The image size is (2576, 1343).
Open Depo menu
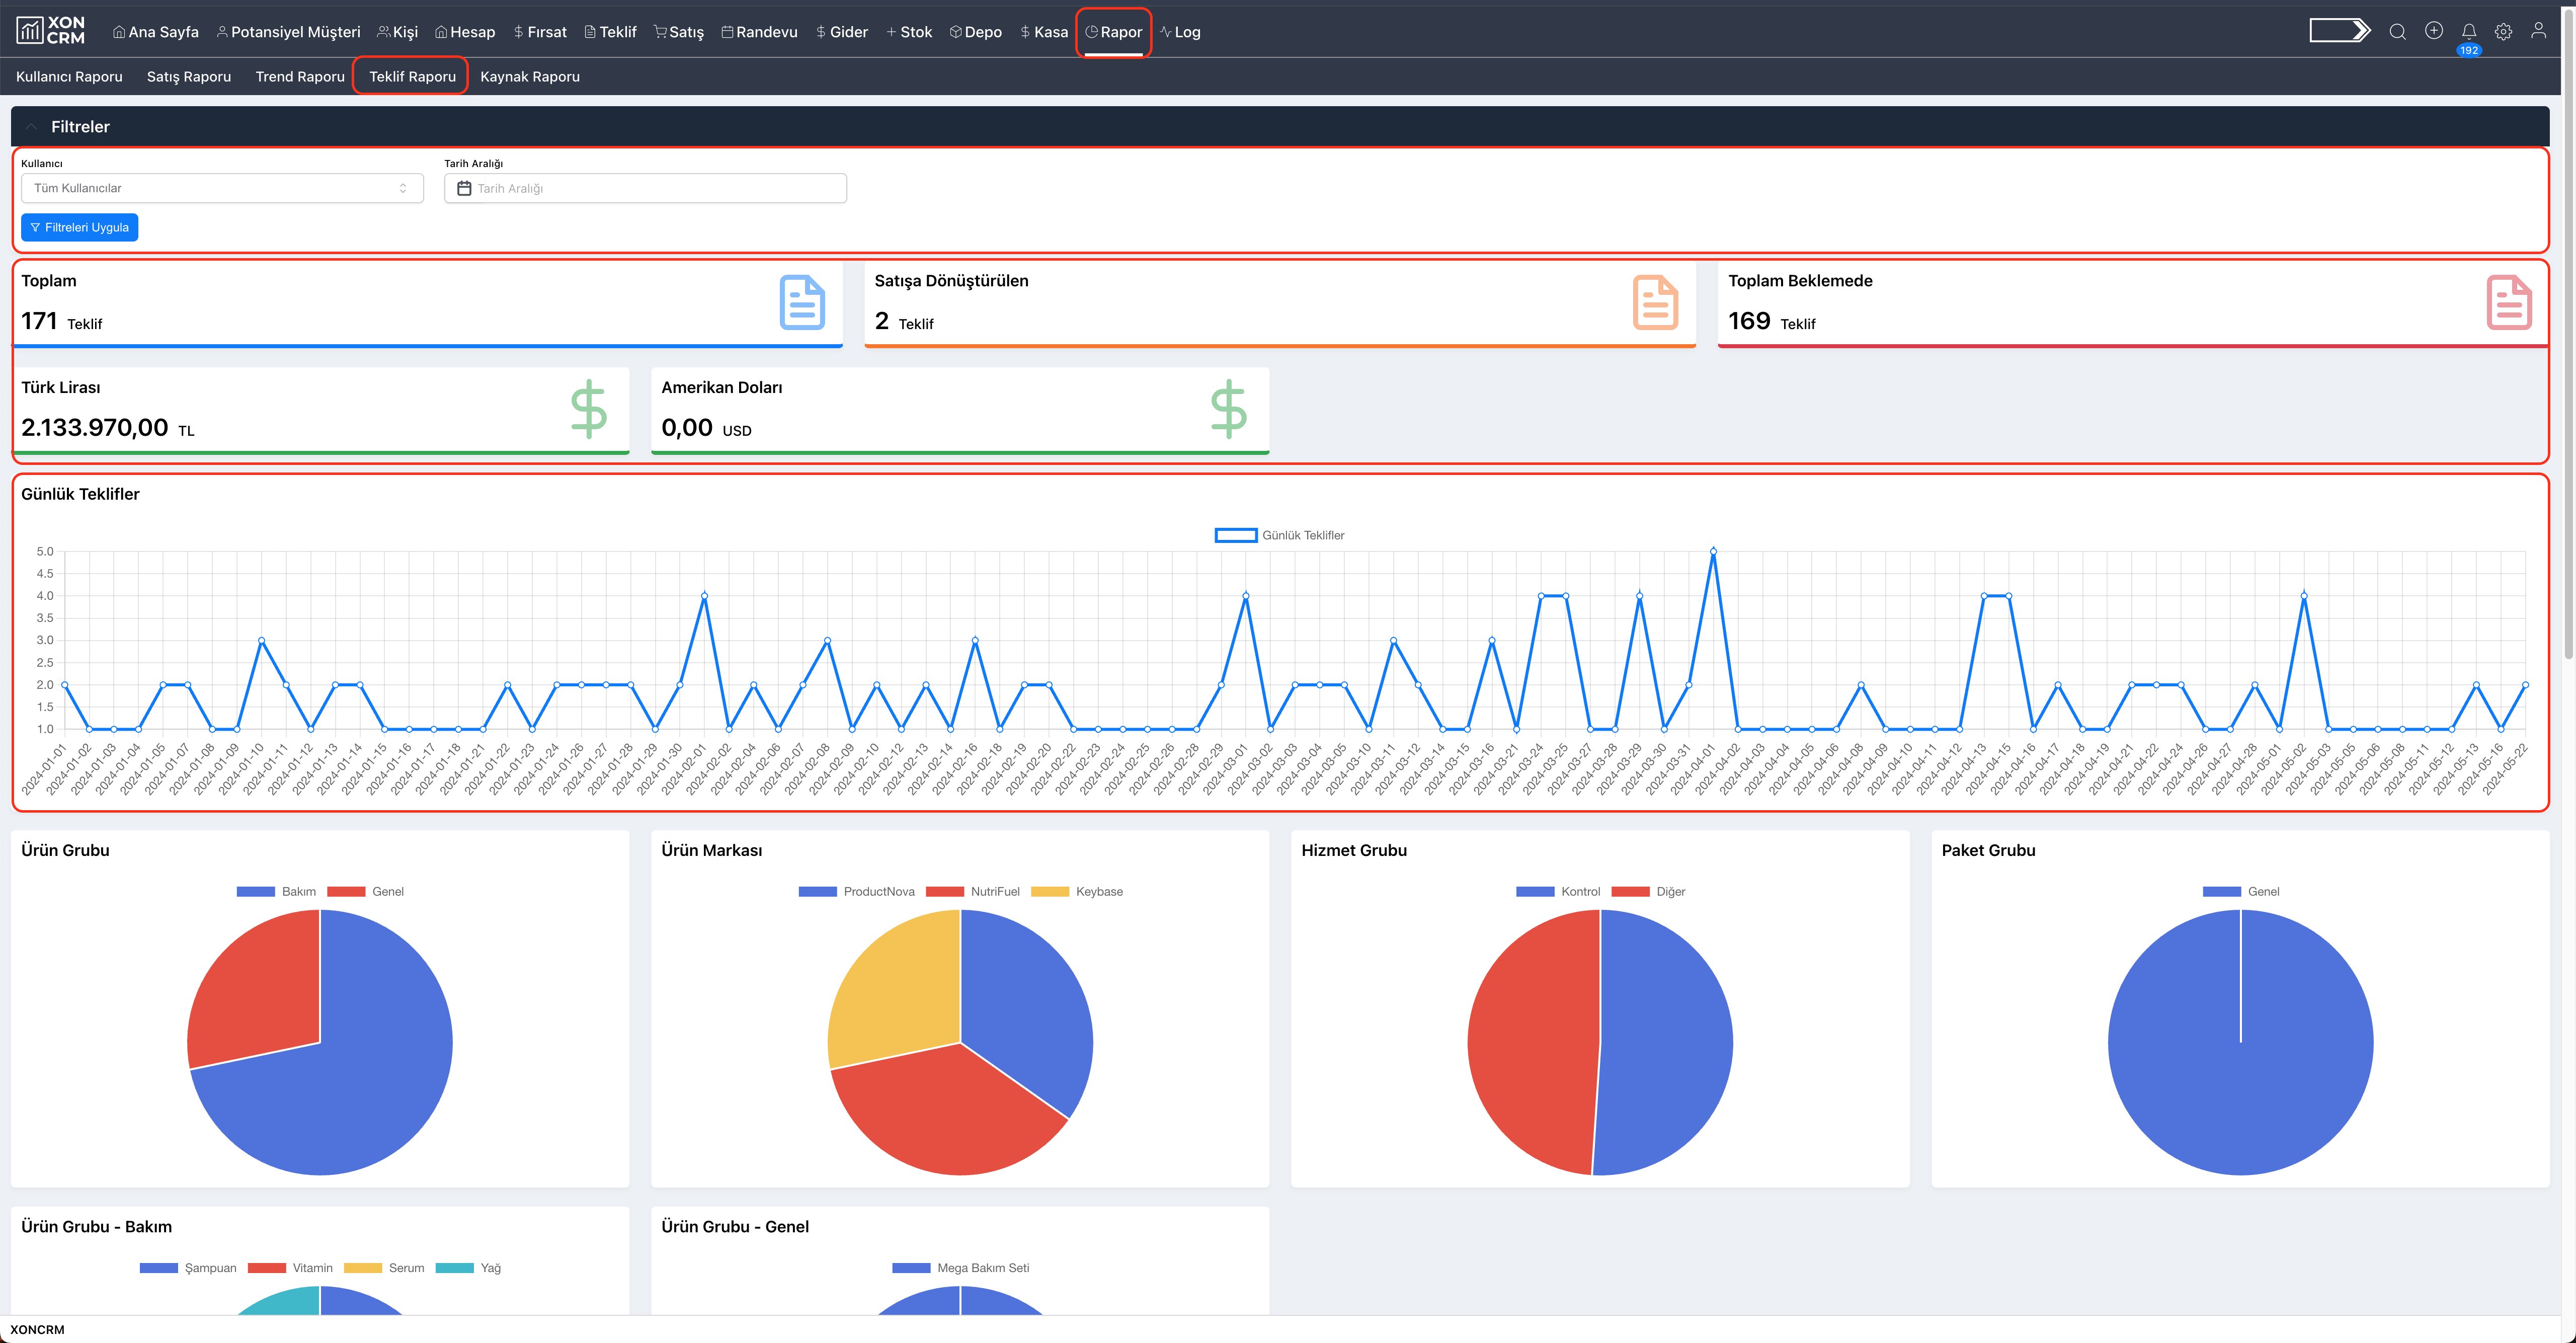(975, 32)
